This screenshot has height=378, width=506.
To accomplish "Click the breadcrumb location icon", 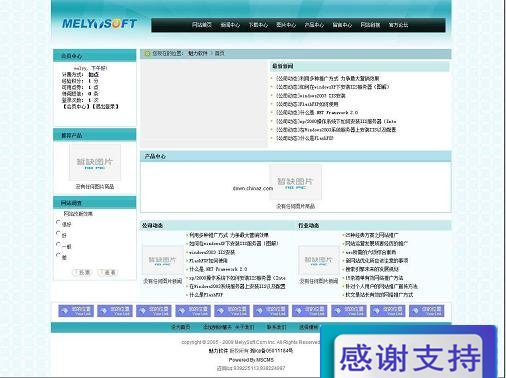I will pos(147,53).
